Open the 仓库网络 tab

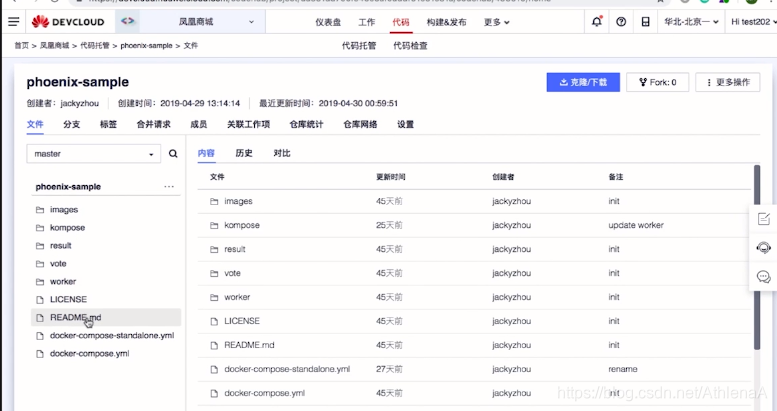(360, 124)
